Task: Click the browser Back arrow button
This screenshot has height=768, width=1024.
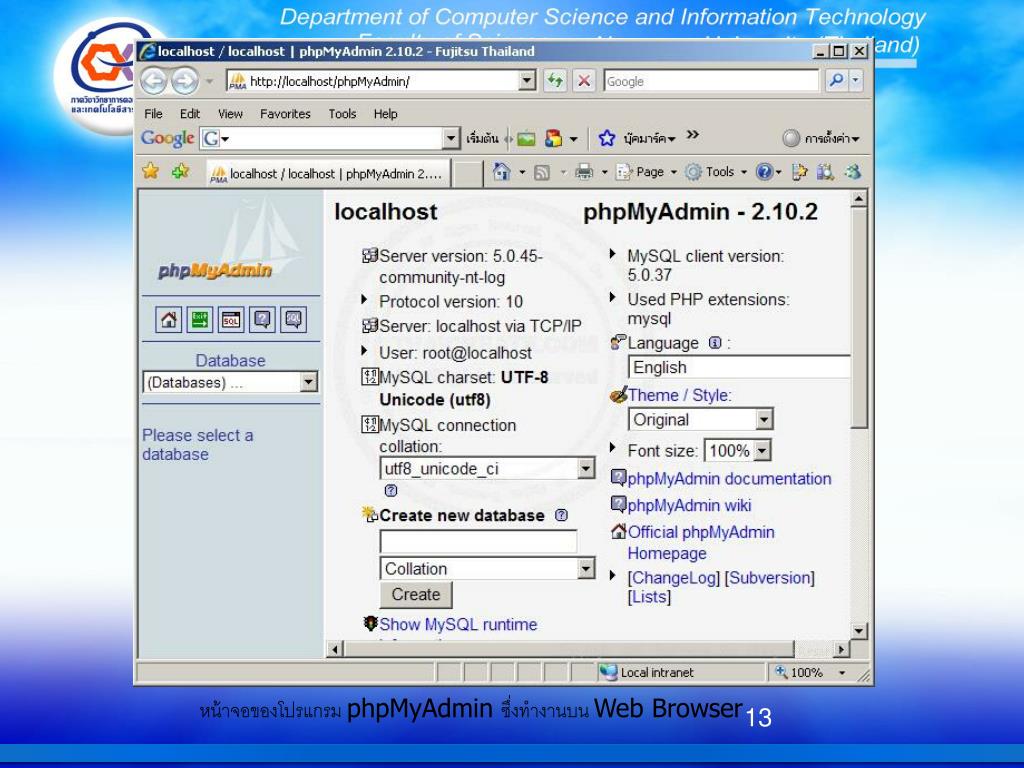Action: coord(154,81)
